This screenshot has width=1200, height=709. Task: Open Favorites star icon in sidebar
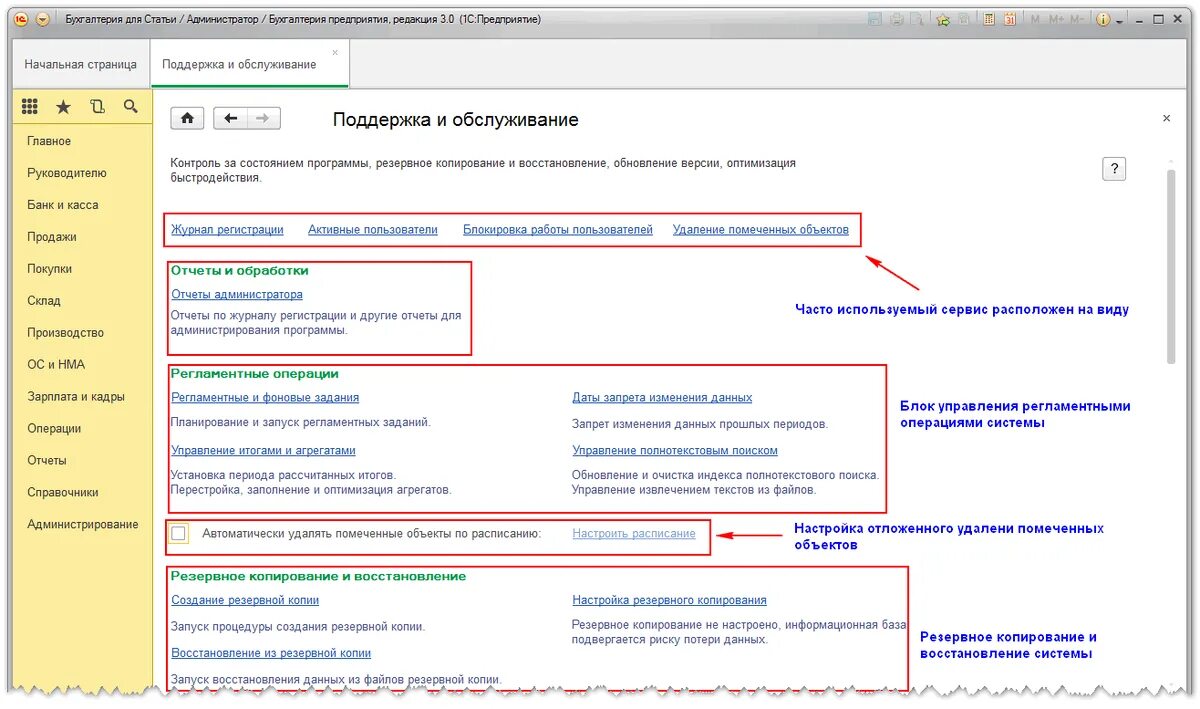[63, 106]
